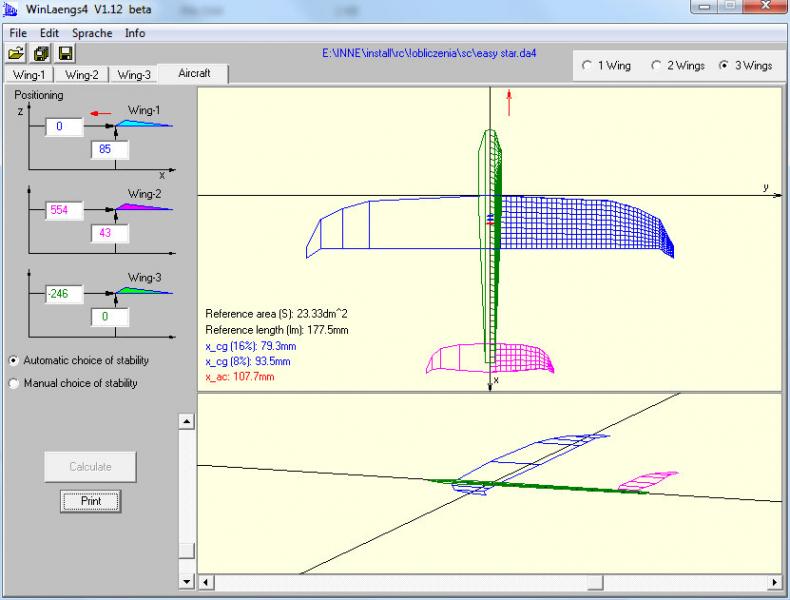Click the Calculate button
790x600 pixels.
point(90,466)
